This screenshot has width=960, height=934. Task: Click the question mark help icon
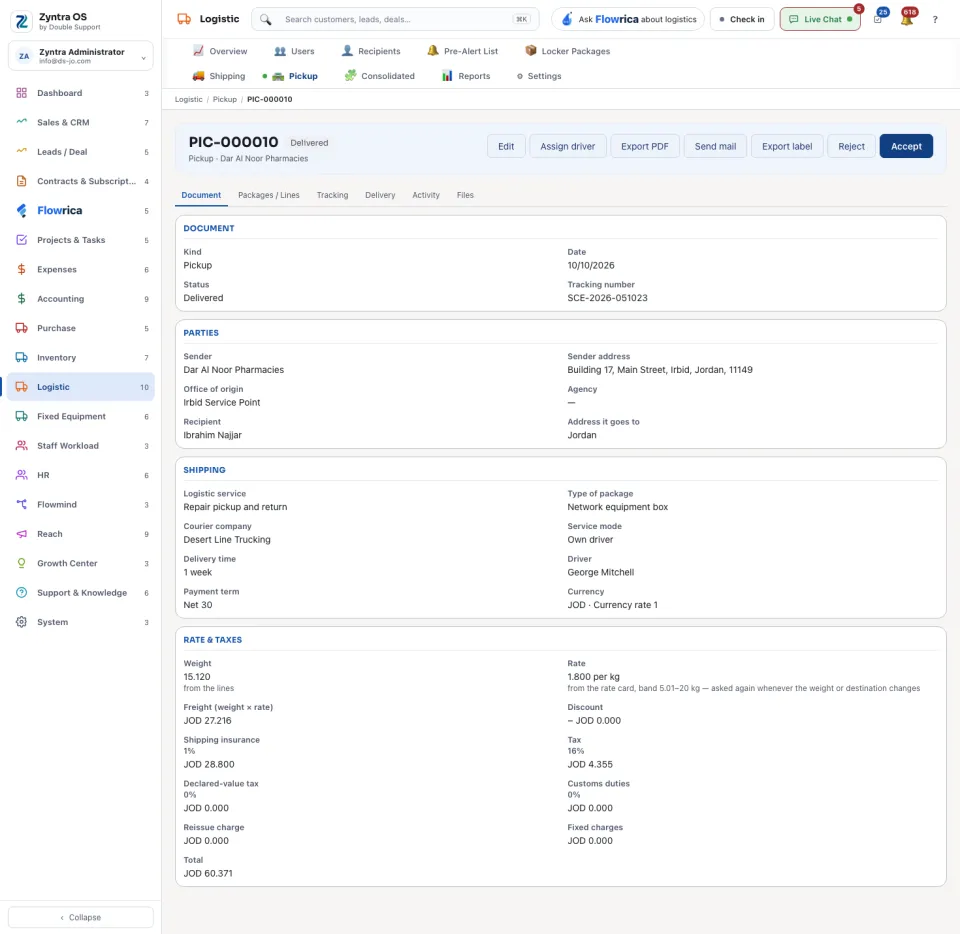pyautogui.click(x=935, y=20)
